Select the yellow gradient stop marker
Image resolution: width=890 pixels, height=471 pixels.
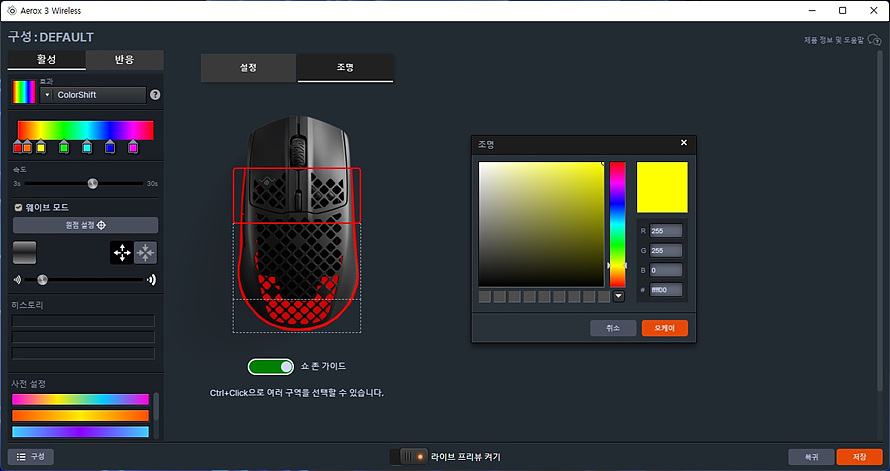[x=41, y=147]
